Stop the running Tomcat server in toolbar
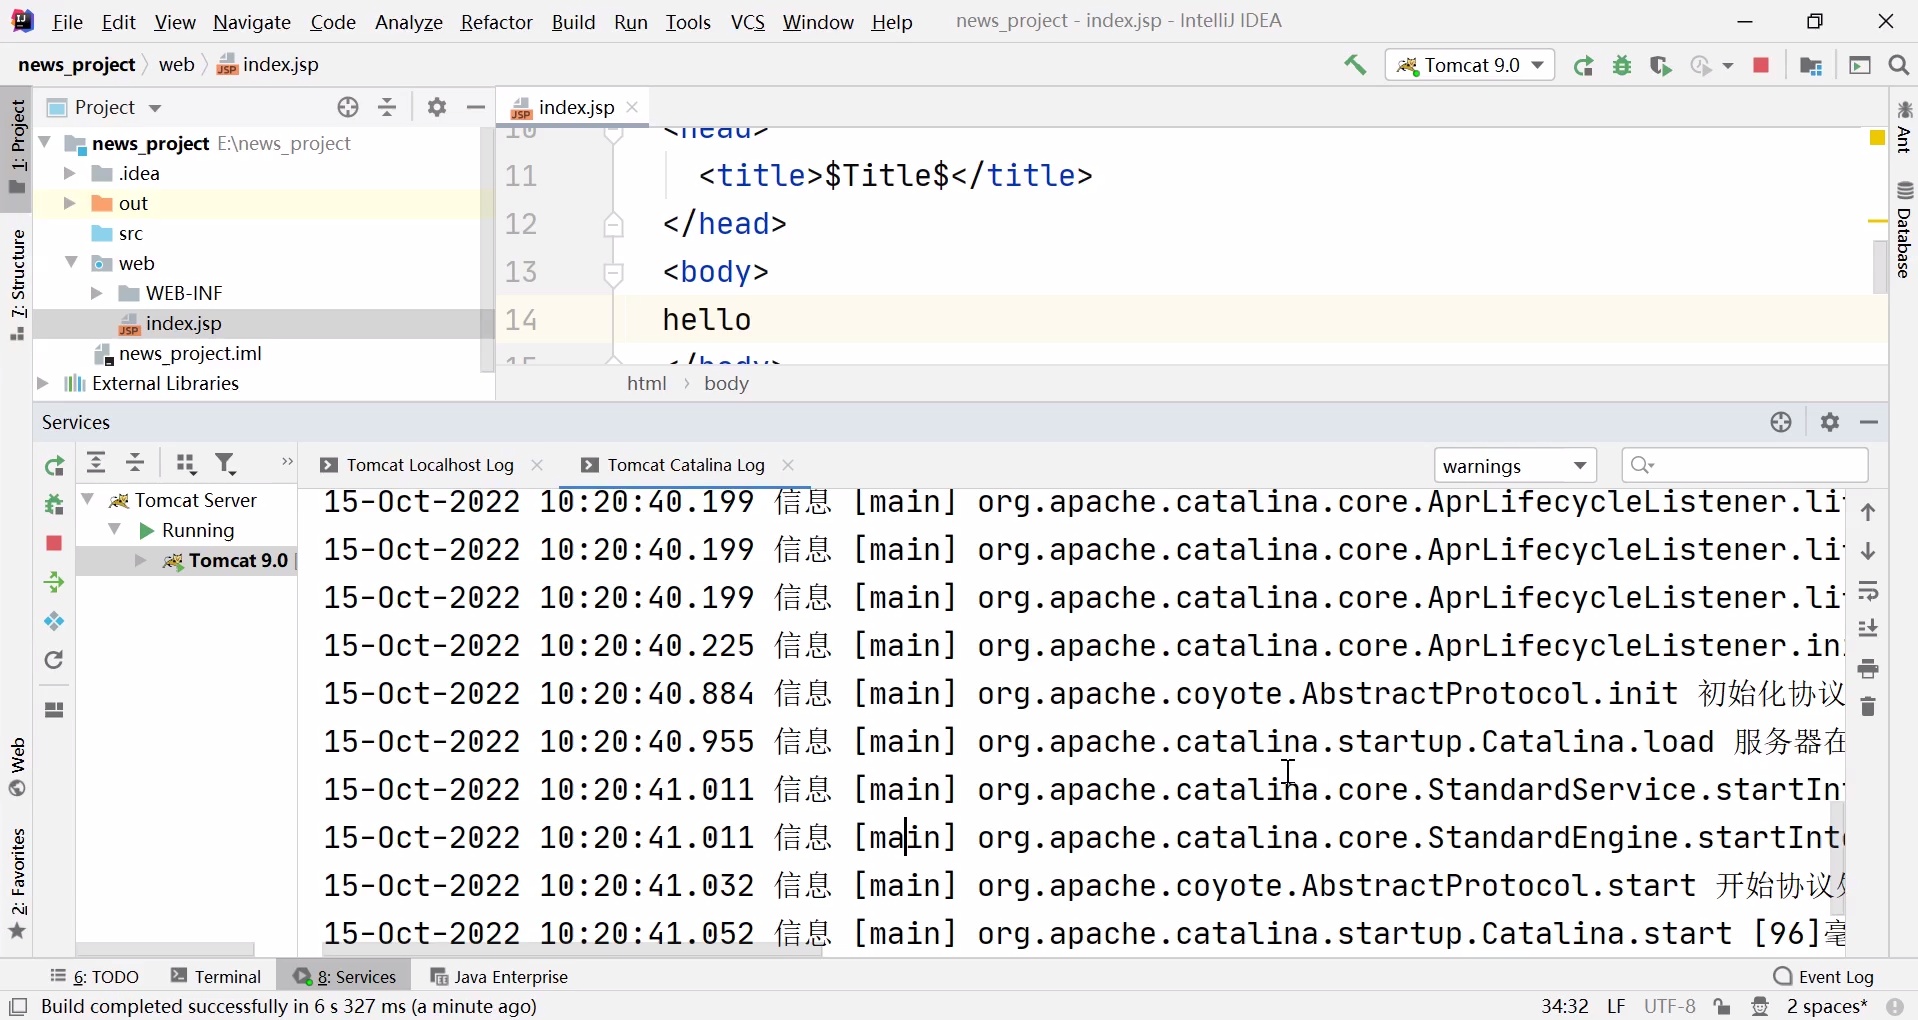 click(1763, 66)
